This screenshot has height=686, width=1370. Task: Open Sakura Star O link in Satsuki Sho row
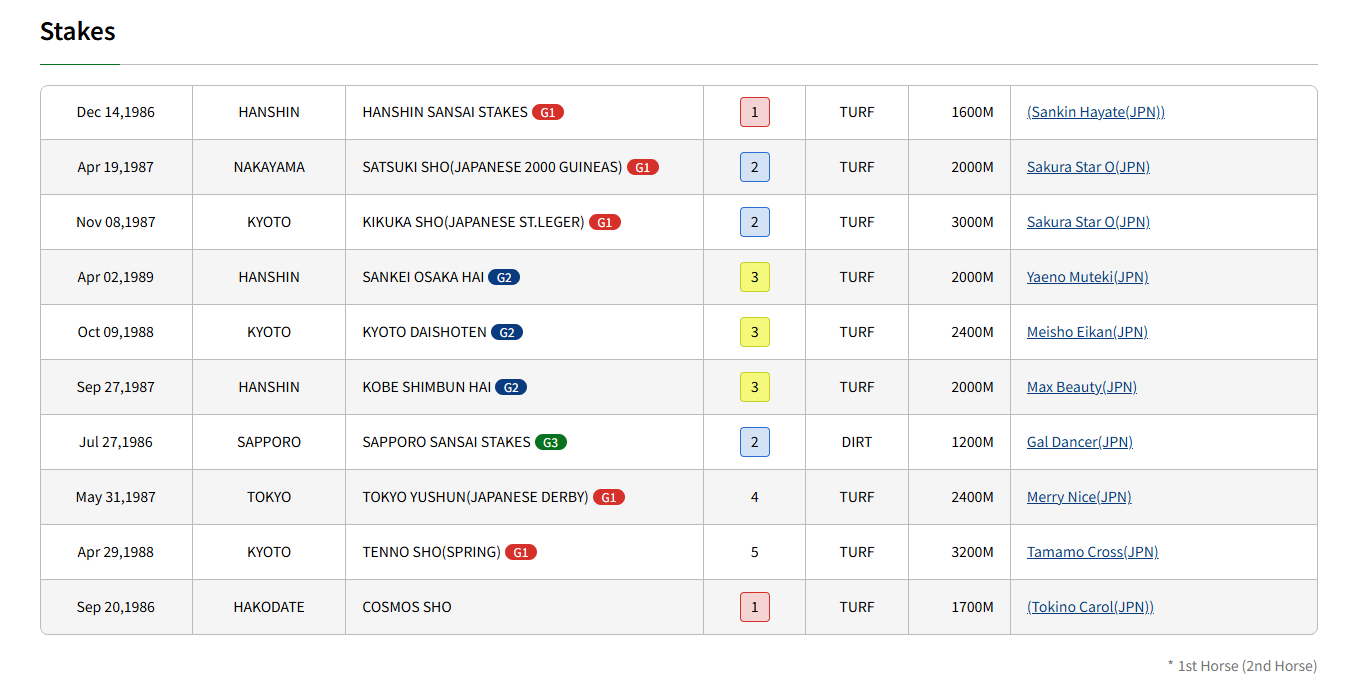1088,167
